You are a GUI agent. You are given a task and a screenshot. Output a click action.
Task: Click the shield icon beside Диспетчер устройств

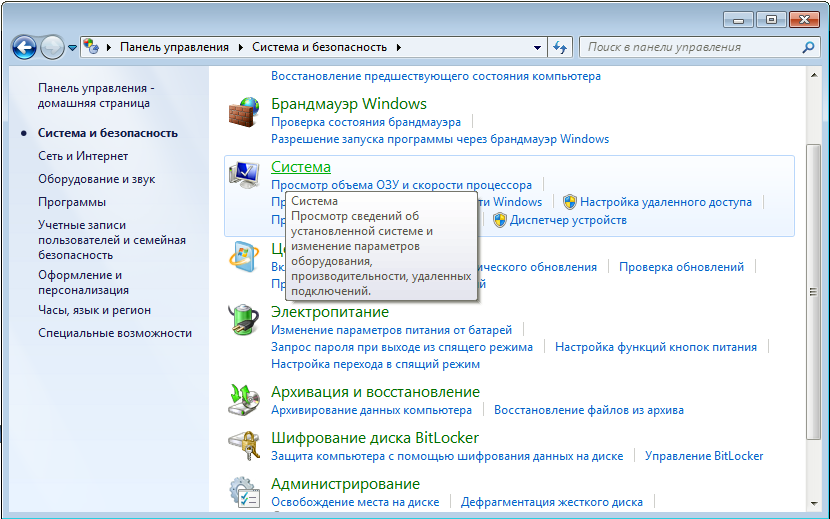click(500, 220)
